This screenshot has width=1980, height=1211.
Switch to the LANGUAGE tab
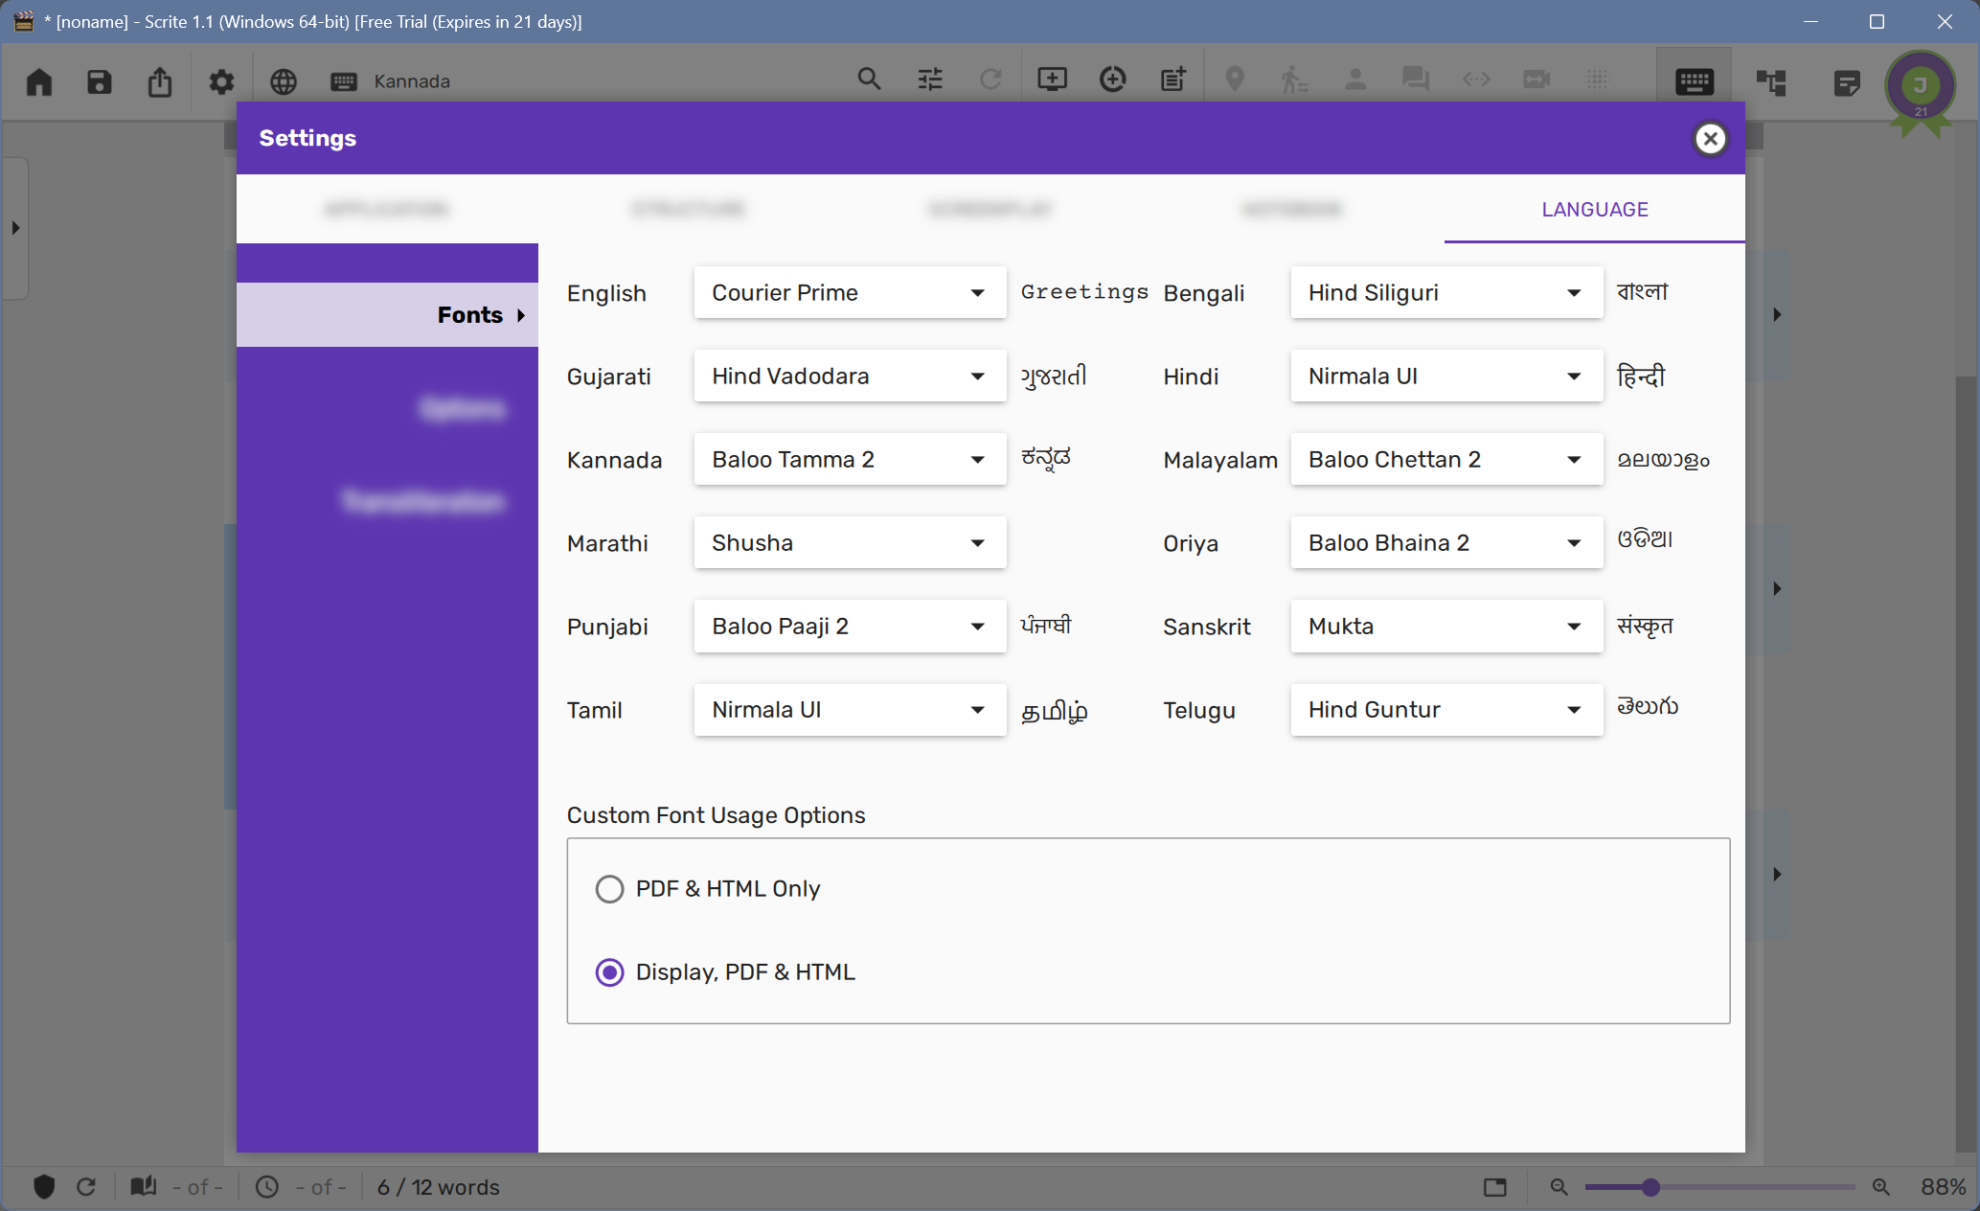click(x=1594, y=209)
